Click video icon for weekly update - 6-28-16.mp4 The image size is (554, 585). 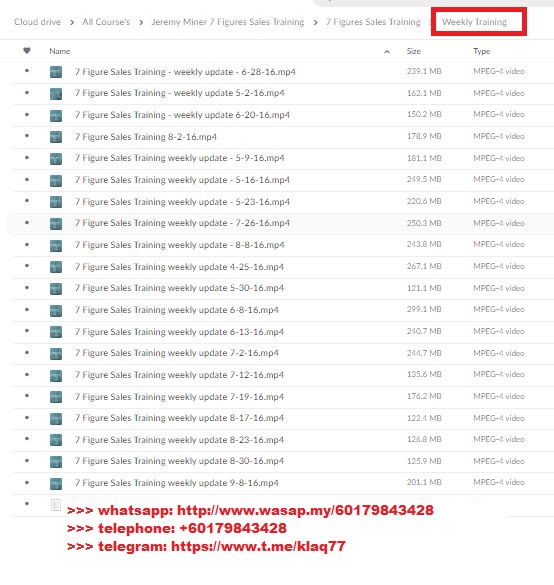click(56, 72)
